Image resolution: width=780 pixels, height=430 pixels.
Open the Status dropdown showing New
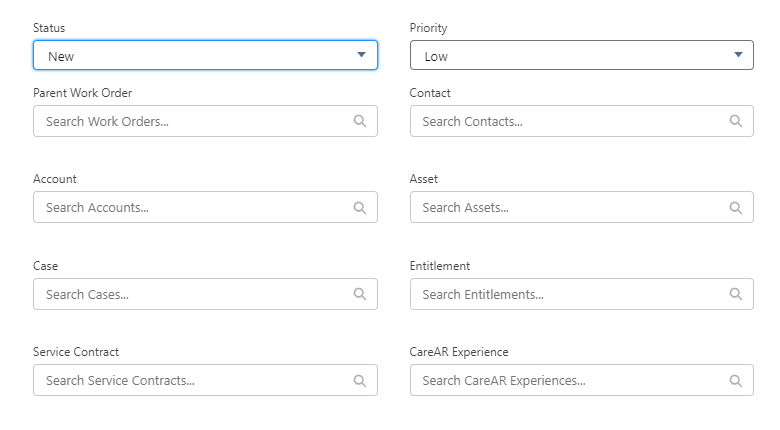click(x=205, y=55)
